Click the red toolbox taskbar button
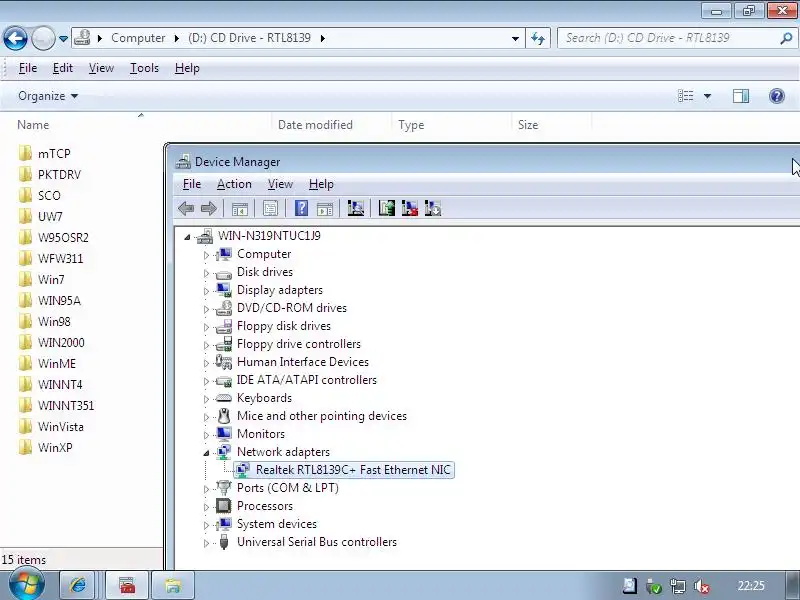This screenshot has width=800, height=600. pyautogui.click(x=128, y=585)
